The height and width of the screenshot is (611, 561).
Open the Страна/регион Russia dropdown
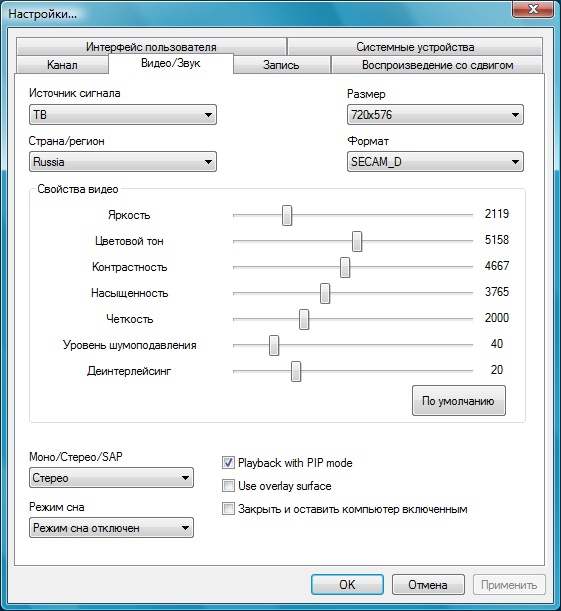pos(123,162)
